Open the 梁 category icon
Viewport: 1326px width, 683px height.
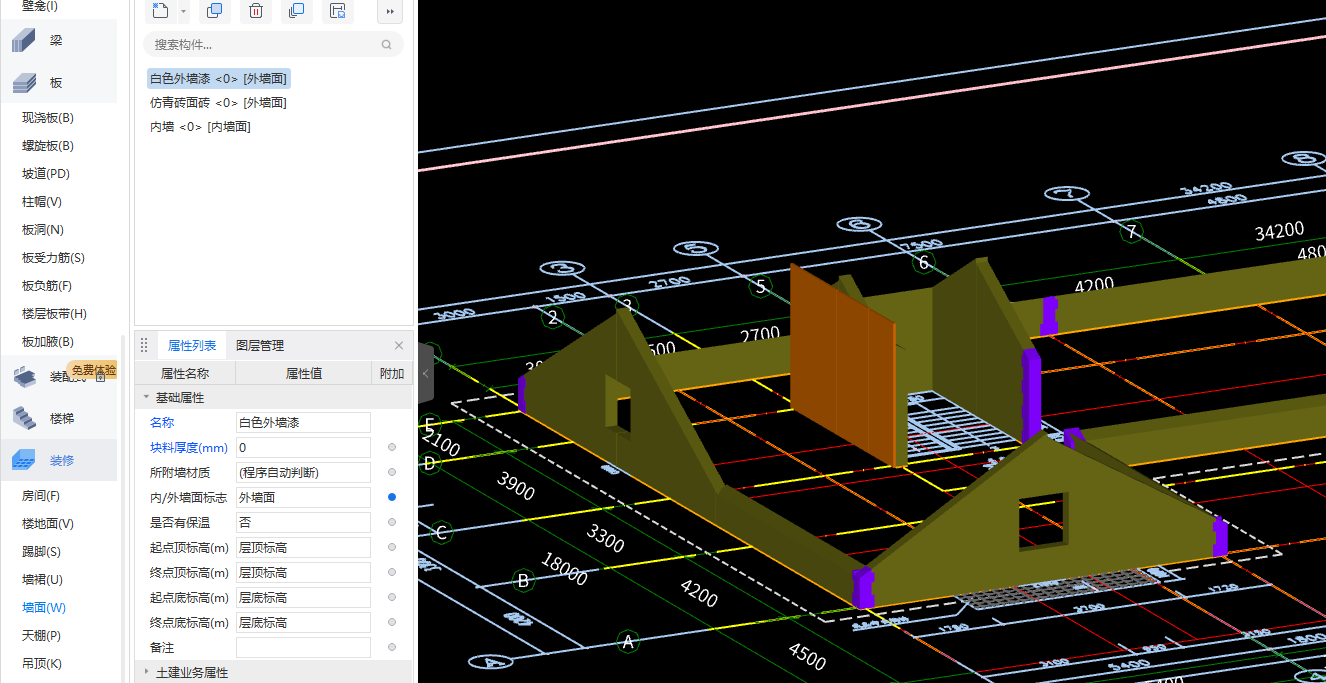click(x=24, y=41)
